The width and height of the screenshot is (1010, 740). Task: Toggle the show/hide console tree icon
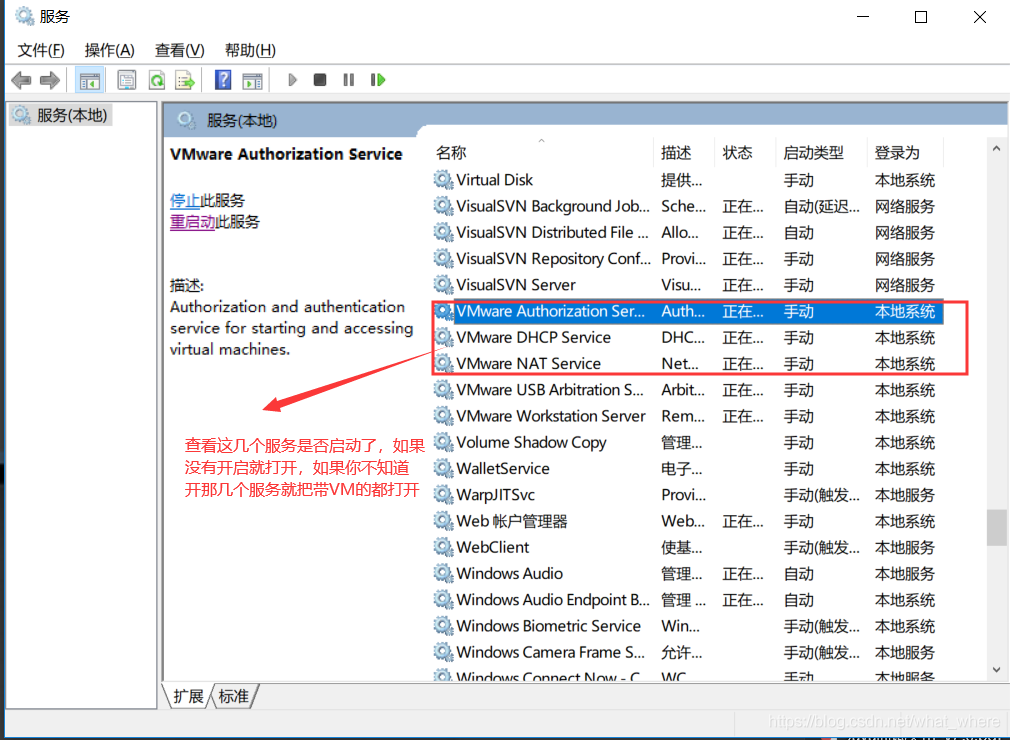(90, 81)
